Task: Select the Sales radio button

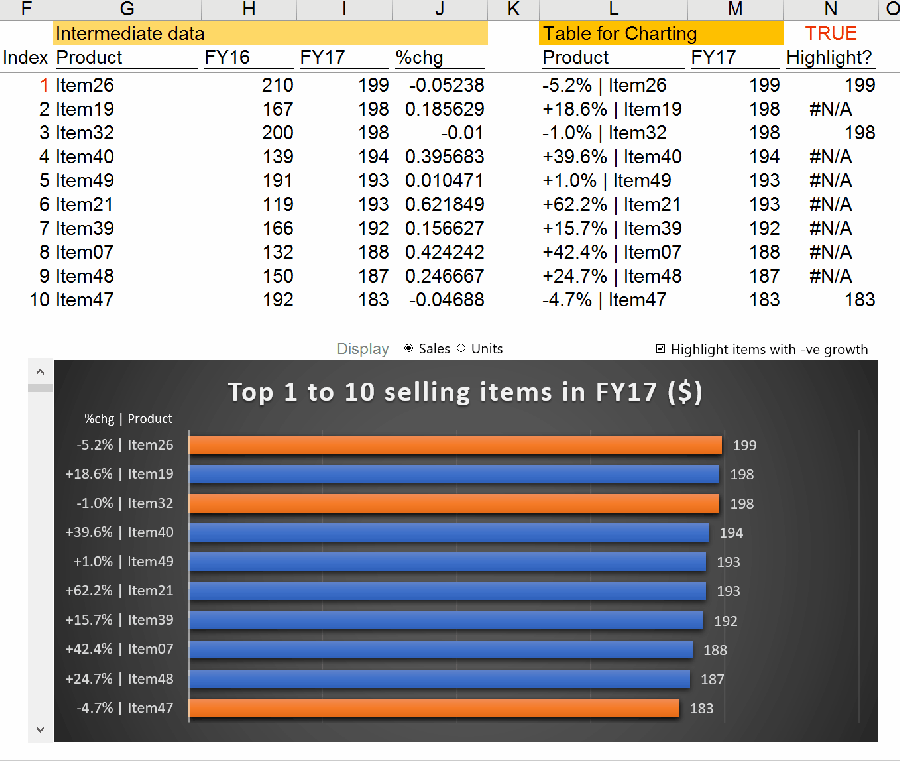Action: point(409,349)
